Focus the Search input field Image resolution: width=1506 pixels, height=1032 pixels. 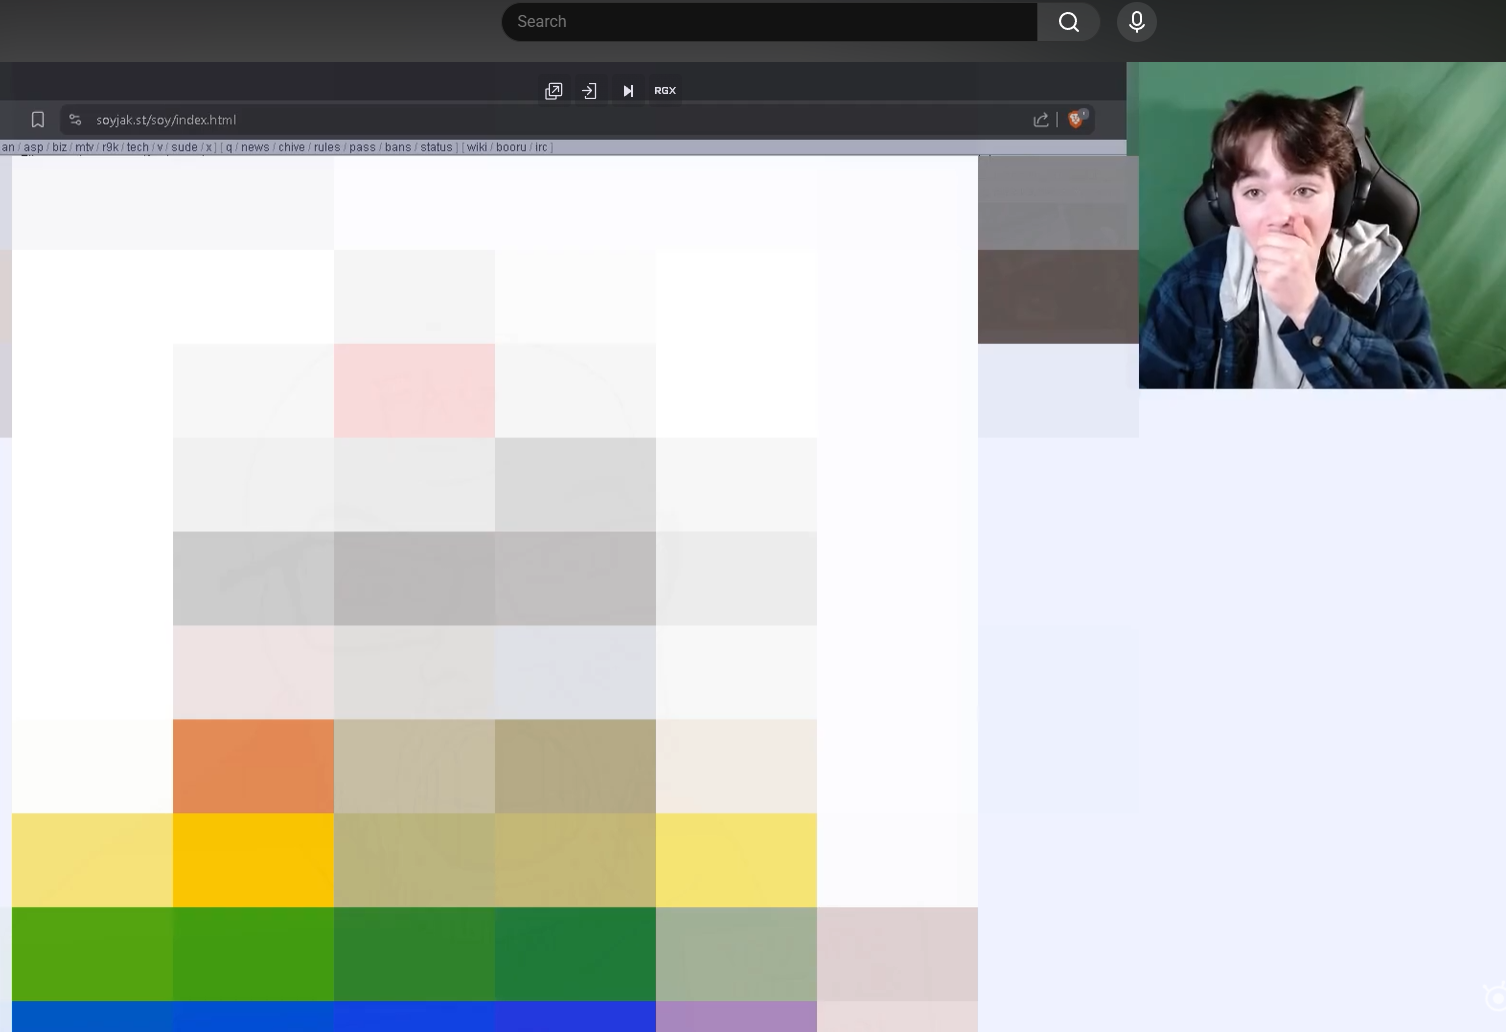768,22
